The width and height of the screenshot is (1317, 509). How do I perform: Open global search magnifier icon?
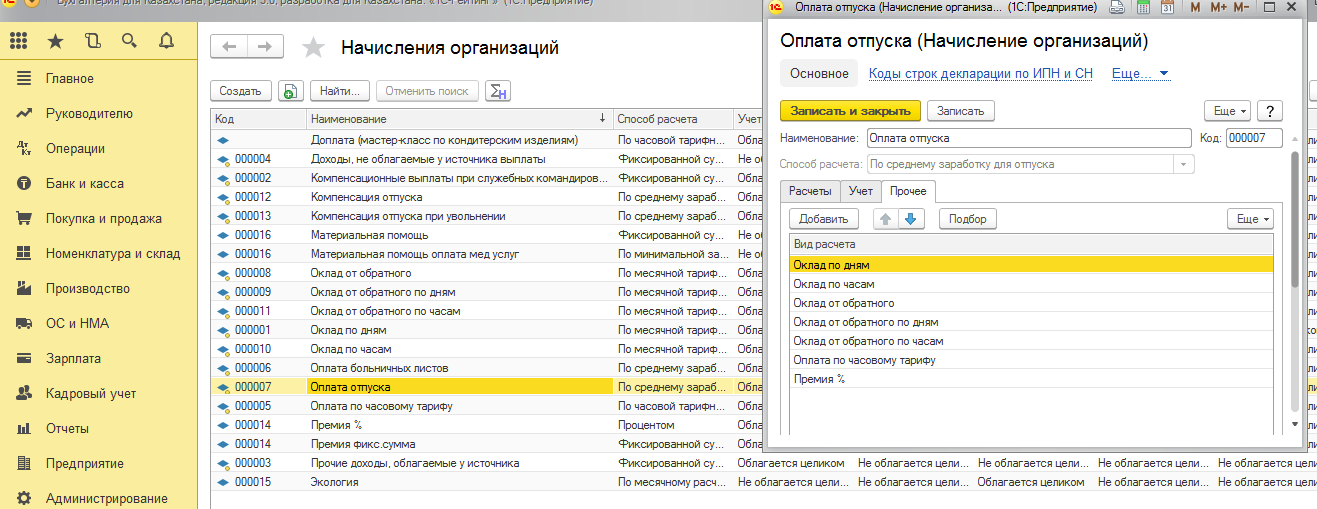tap(129, 41)
